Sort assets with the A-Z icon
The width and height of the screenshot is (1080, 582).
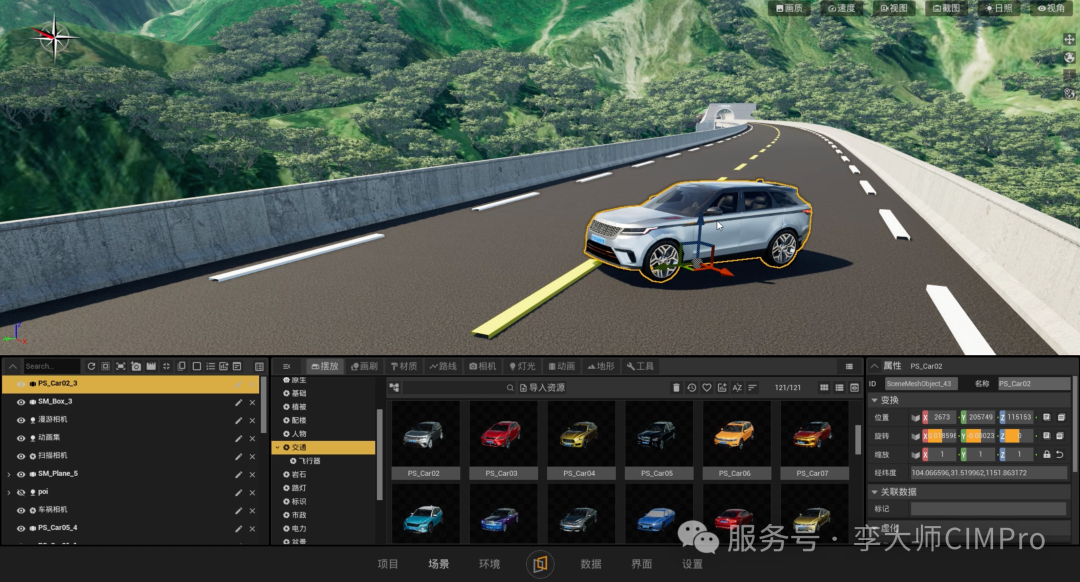pyautogui.click(x=737, y=388)
